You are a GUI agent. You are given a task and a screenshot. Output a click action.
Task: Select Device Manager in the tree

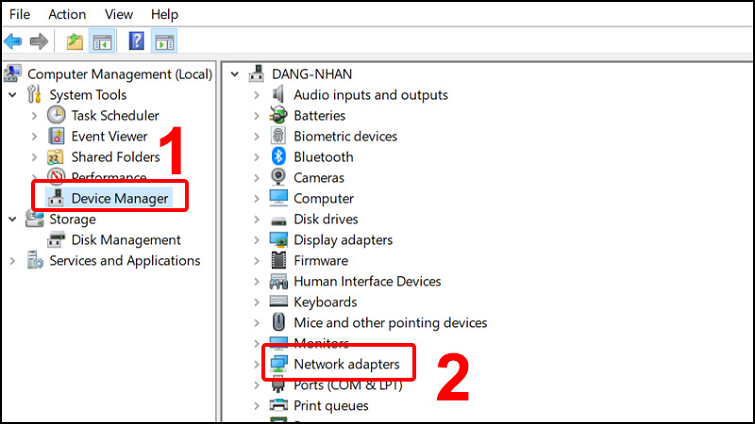pyautogui.click(x=119, y=198)
